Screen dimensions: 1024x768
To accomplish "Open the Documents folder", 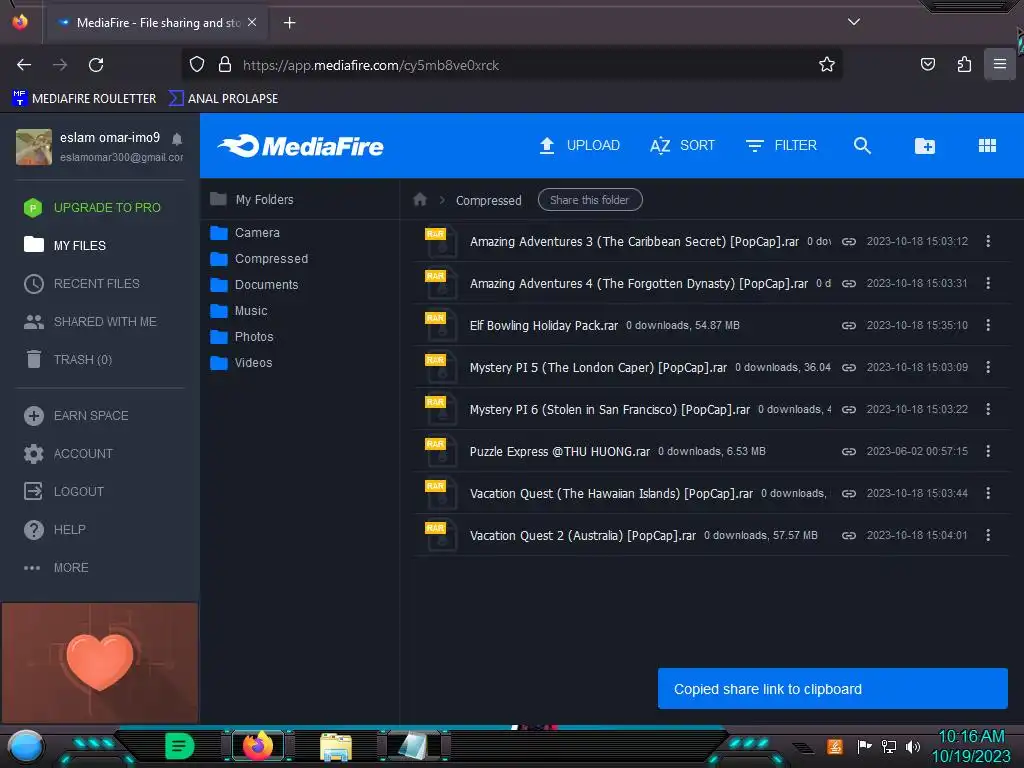I will tap(254, 285).
